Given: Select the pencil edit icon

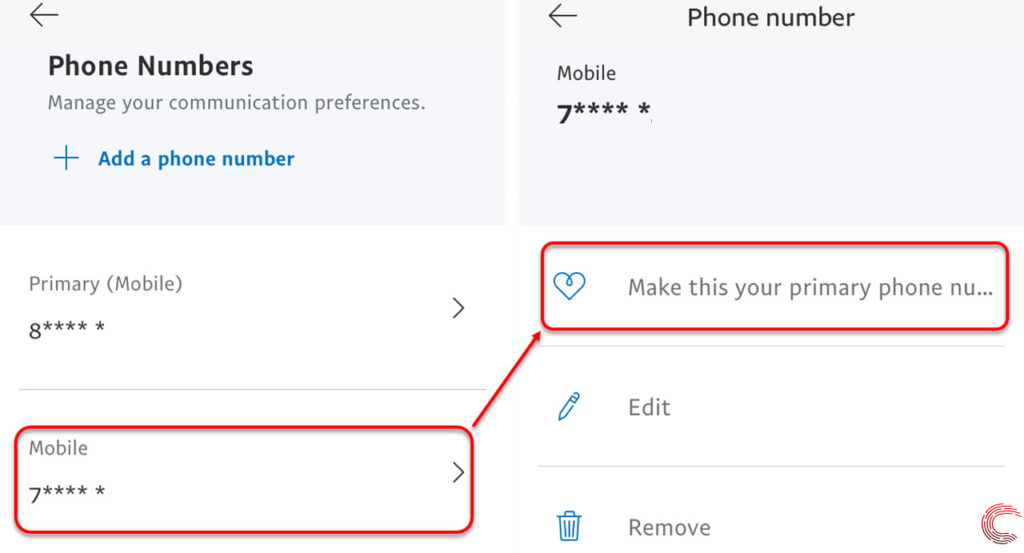Looking at the screenshot, I should (569, 407).
